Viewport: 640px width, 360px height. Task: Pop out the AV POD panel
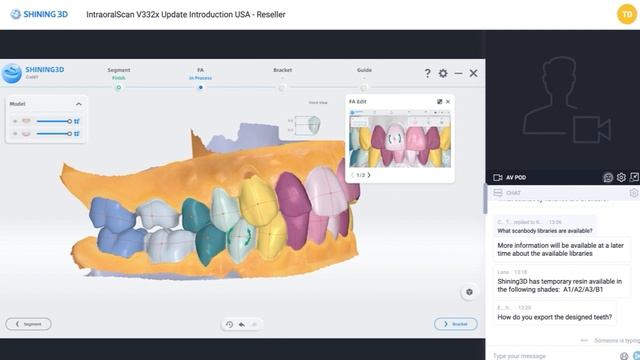pos(634,177)
